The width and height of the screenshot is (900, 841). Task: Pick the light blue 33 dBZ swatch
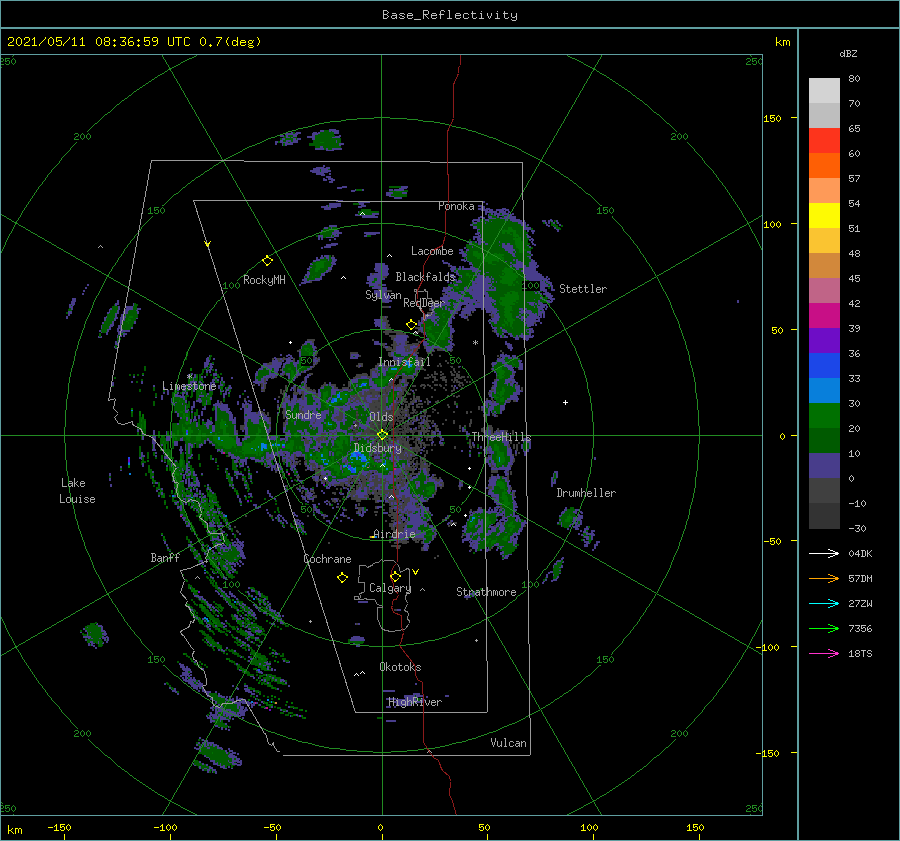point(824,390)
